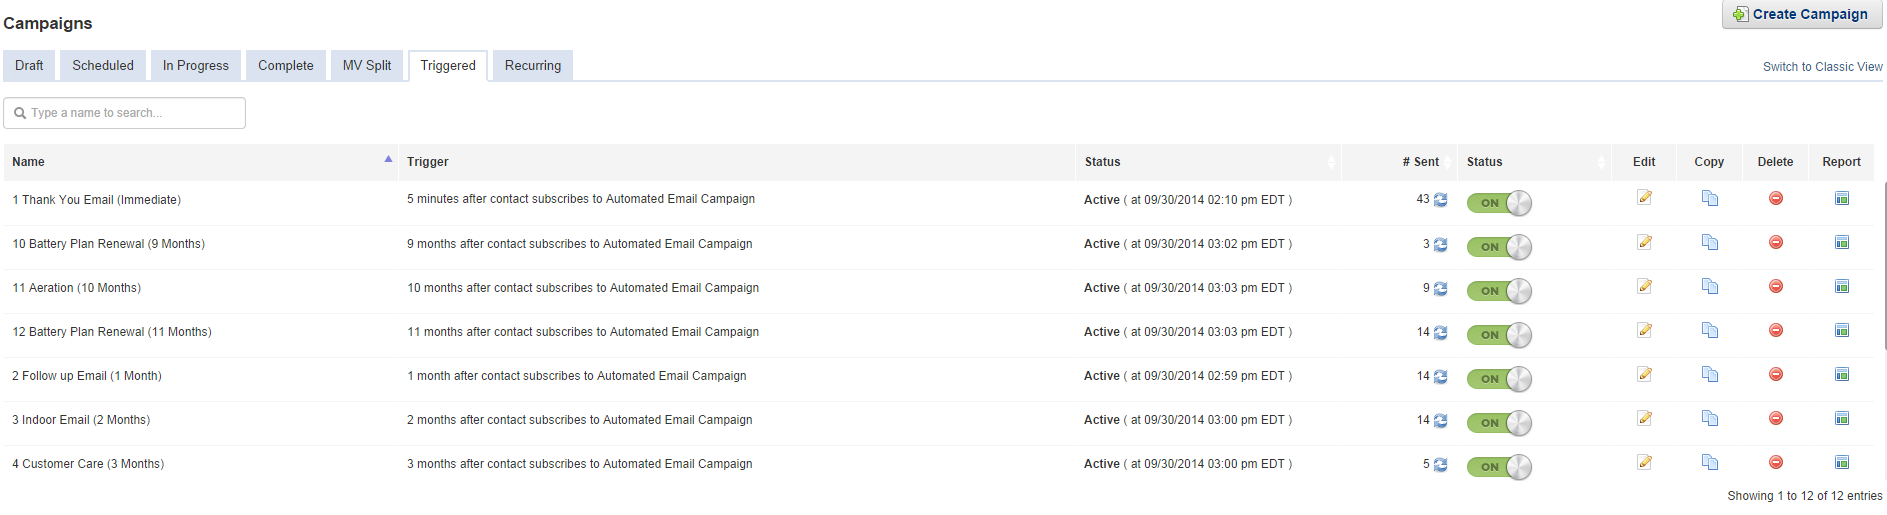Refresh sent count for 2 Follow up Email
This screenshot has width=1887, height=515.
pos(1440,377)
